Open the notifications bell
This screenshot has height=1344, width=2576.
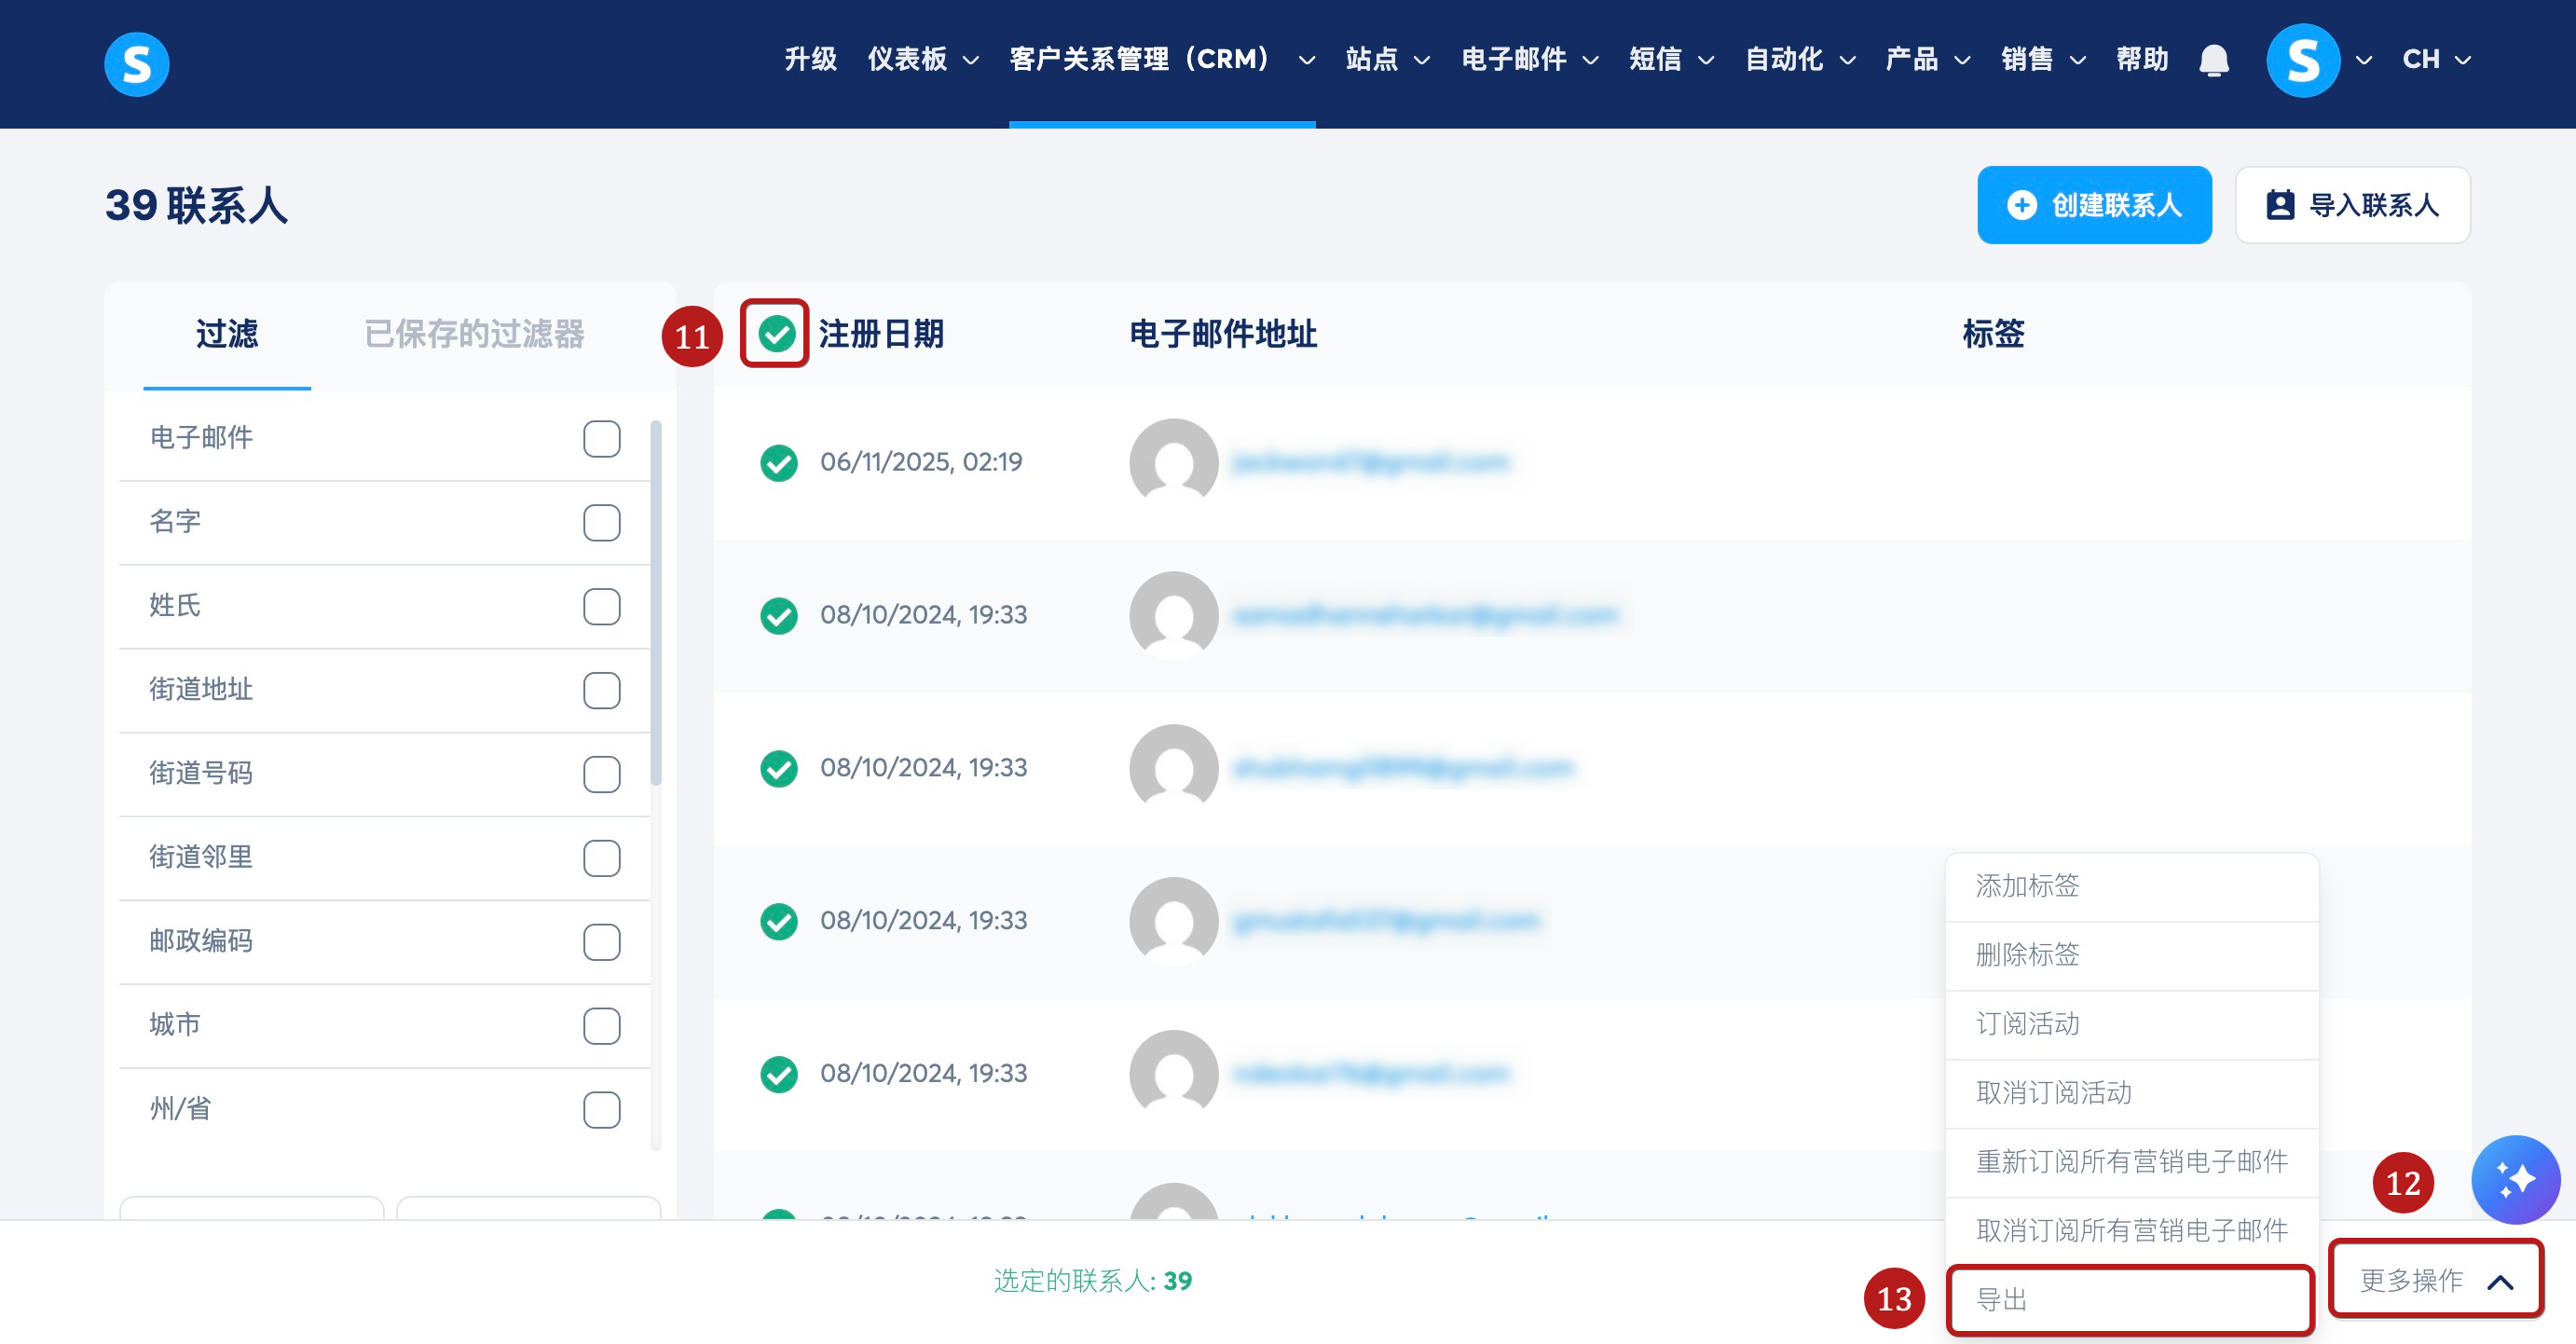[2213, 60]
